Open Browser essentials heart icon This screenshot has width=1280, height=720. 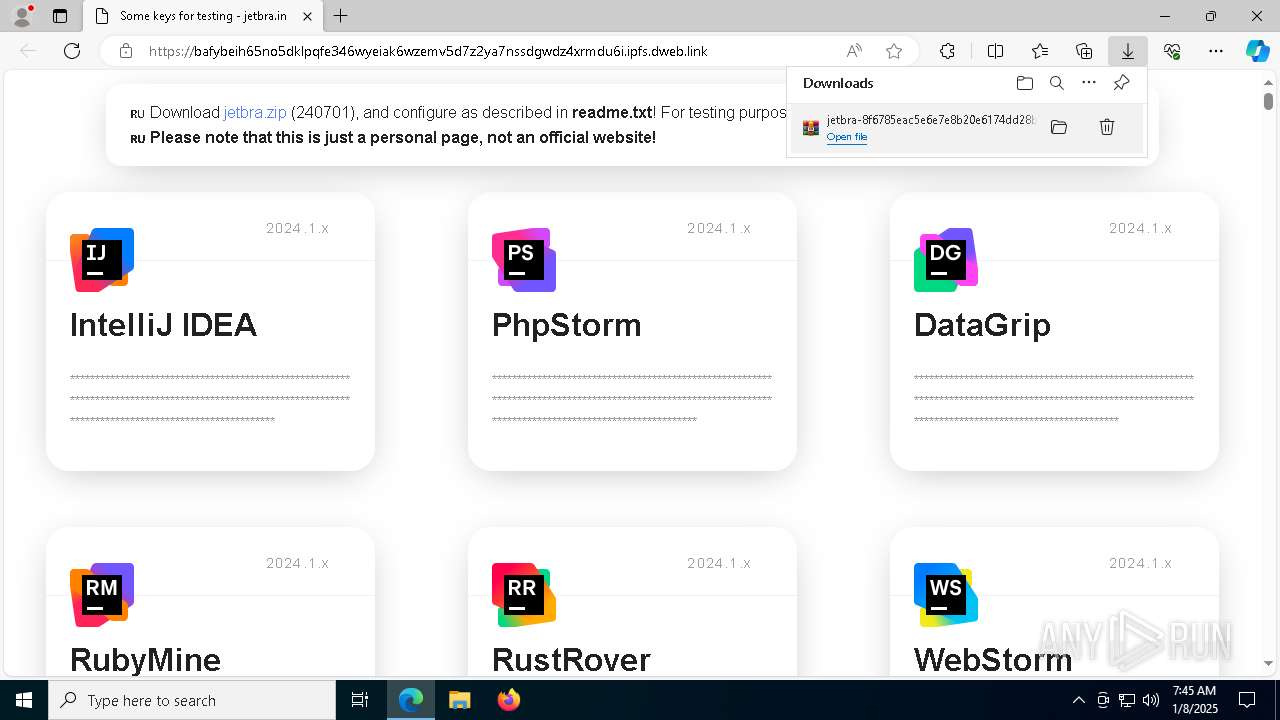click(x=1172, y=51)
